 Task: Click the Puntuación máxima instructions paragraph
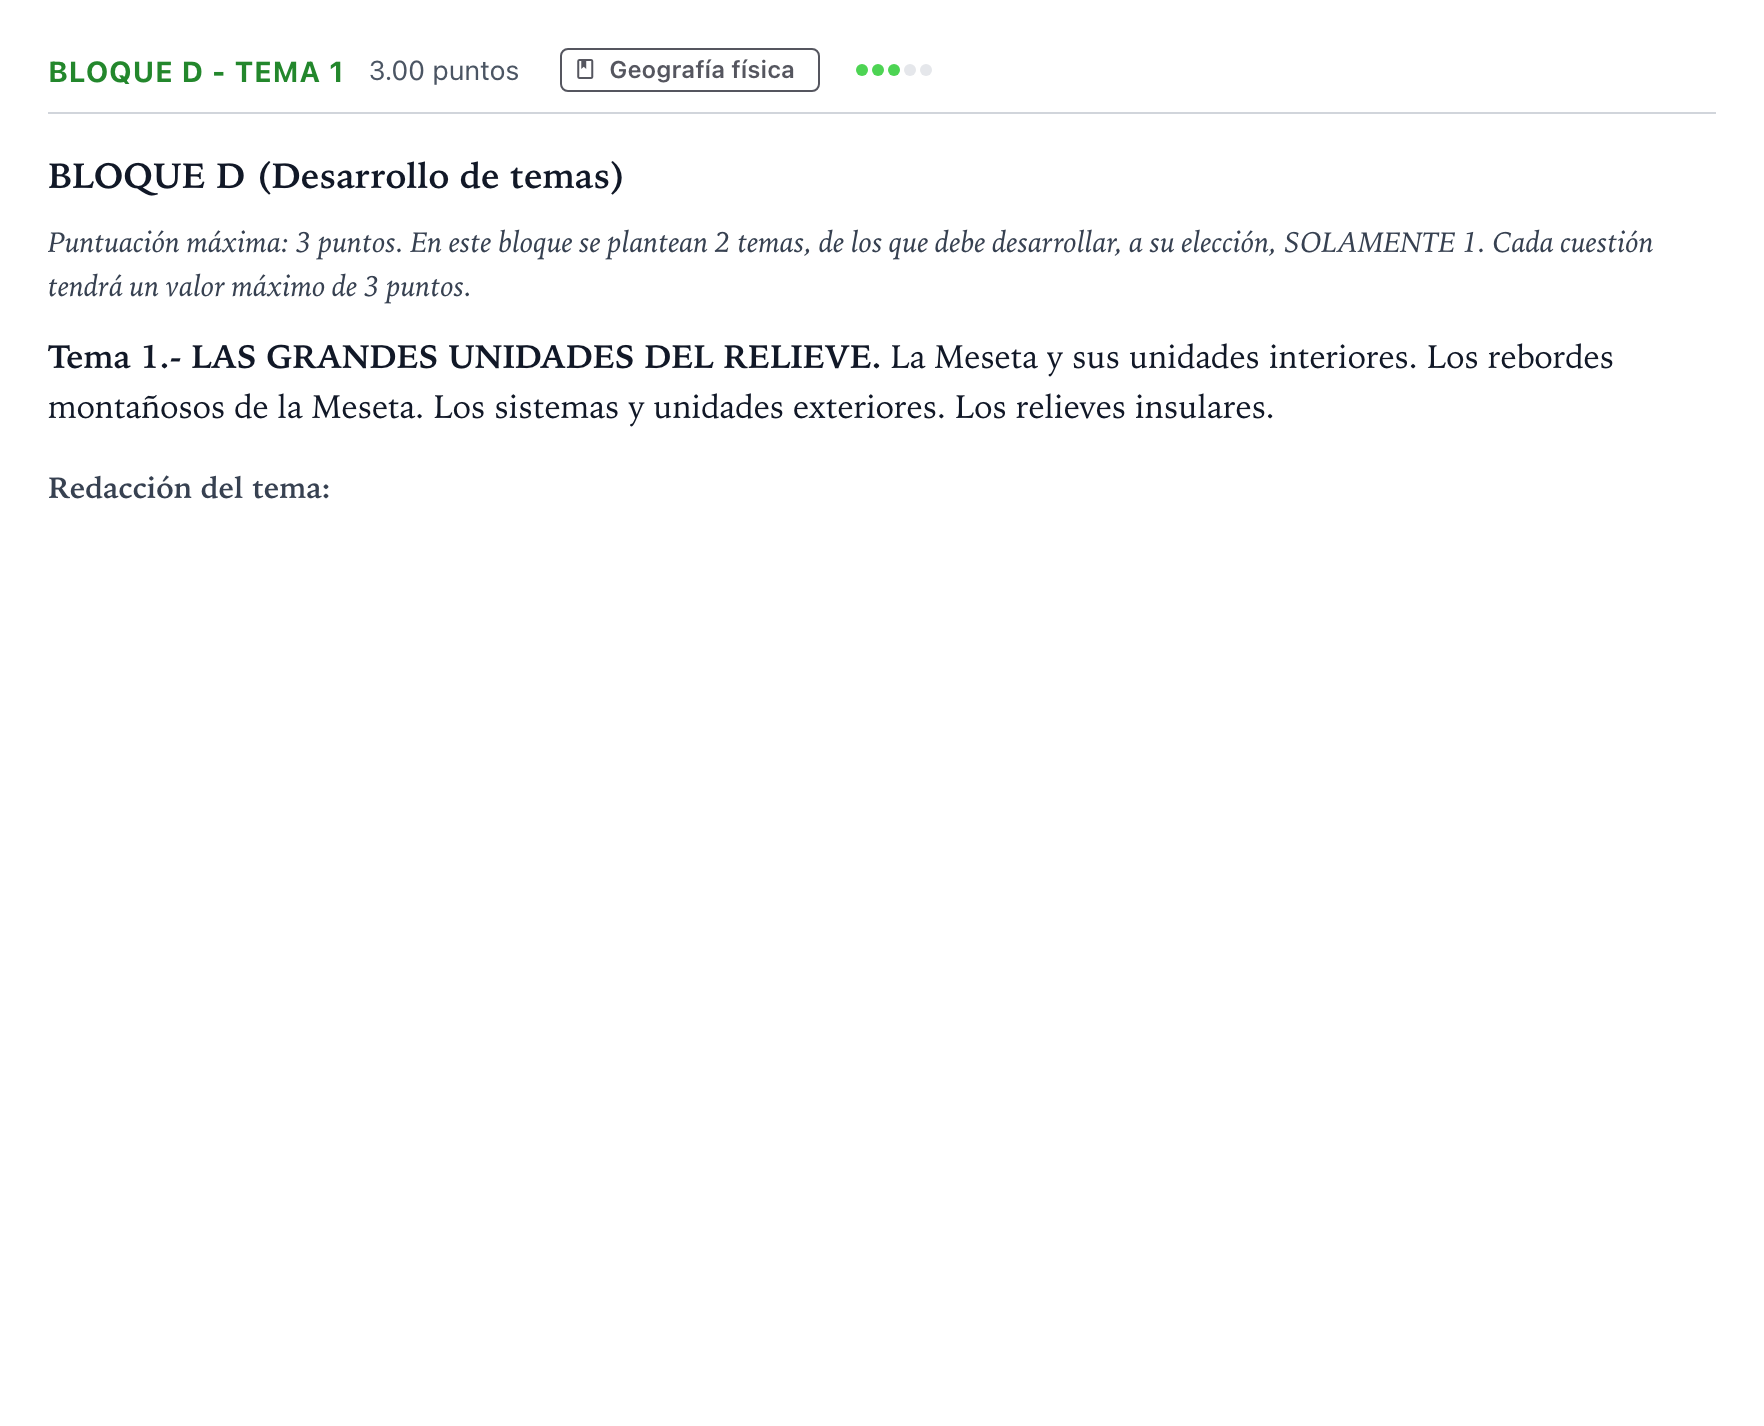click(x=850, y=265)
